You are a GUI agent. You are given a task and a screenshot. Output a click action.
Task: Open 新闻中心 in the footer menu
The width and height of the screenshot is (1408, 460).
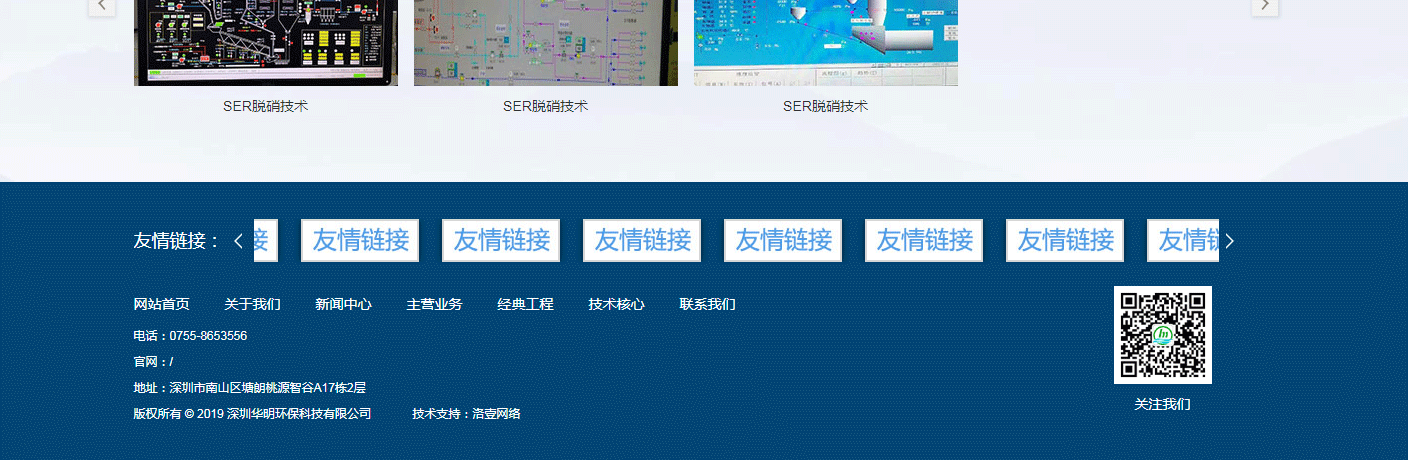(343, 304)
